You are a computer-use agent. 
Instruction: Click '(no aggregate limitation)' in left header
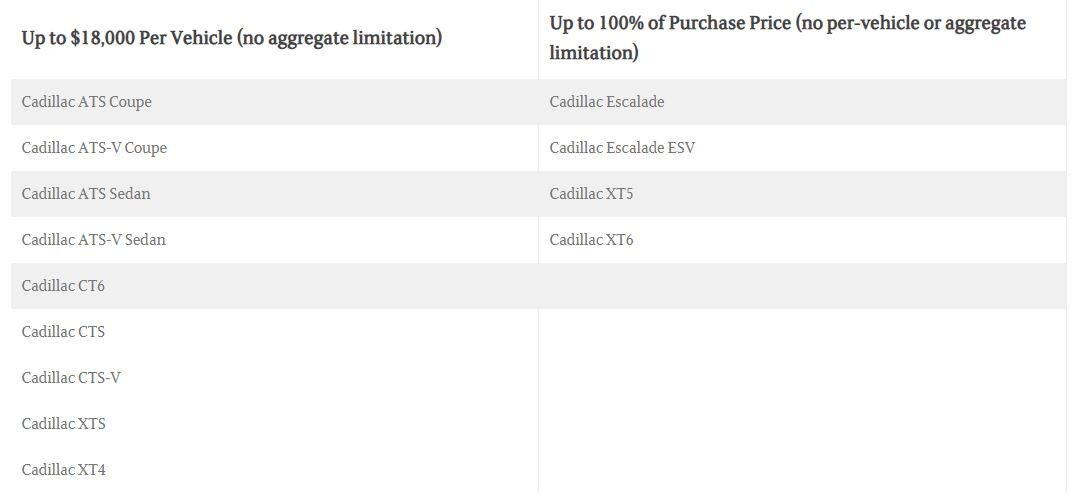click(339, 38)
